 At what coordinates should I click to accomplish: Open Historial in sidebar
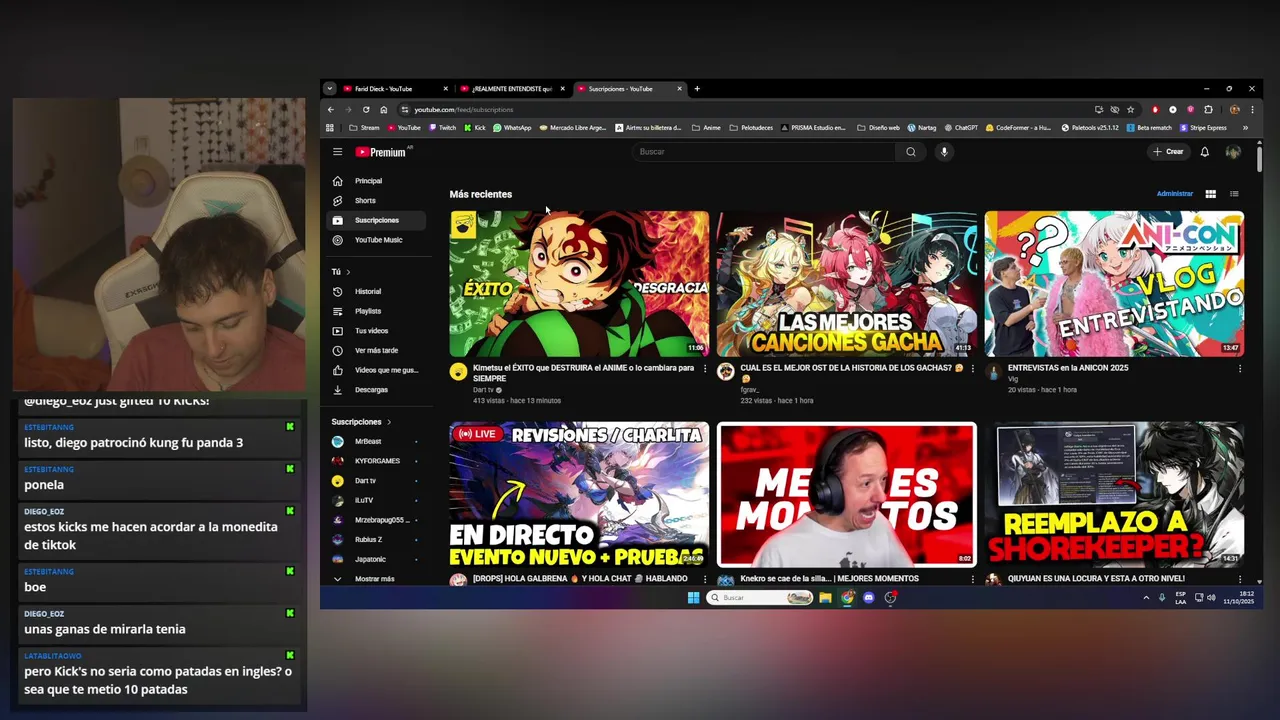[377, 292]
